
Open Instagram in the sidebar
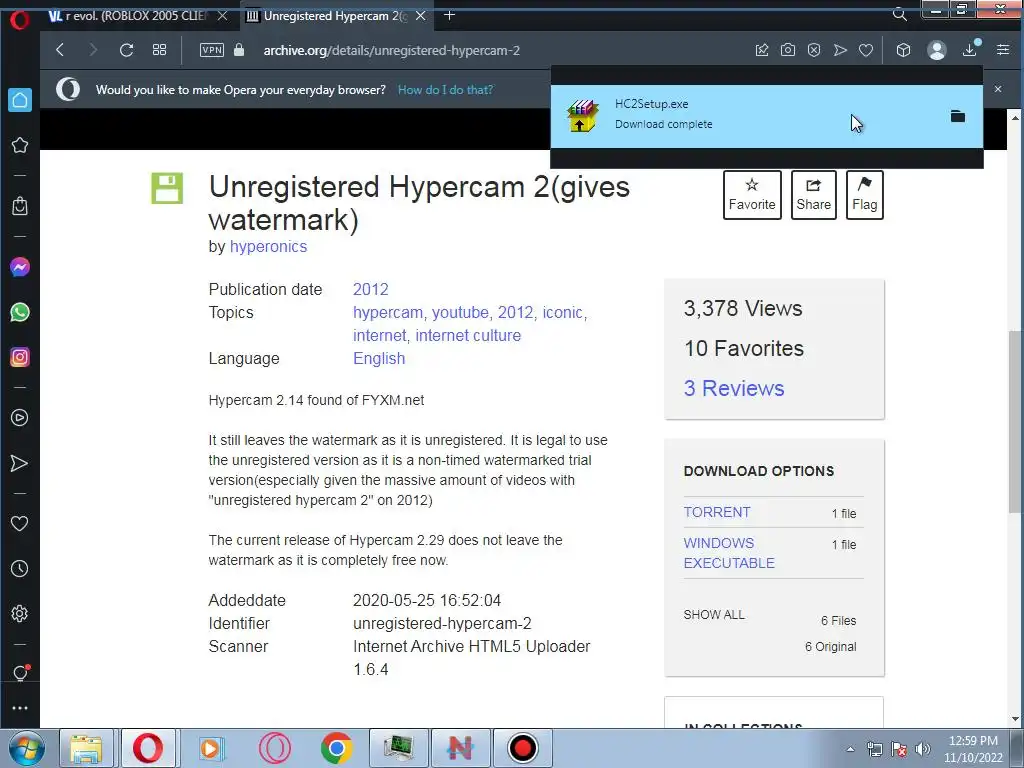click(20, 357)
